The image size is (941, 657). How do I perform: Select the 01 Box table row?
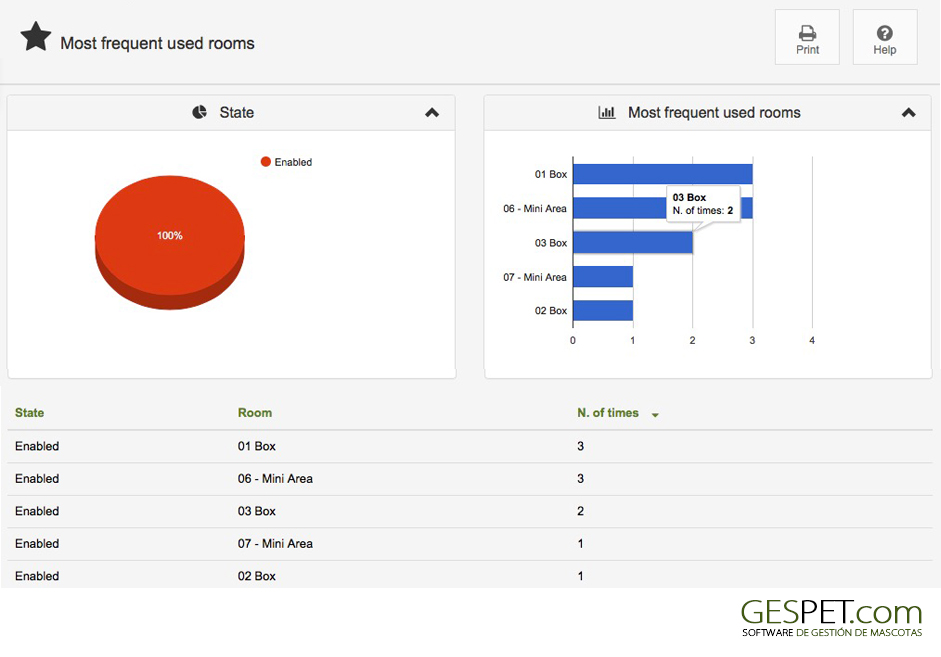coord(470,446)
